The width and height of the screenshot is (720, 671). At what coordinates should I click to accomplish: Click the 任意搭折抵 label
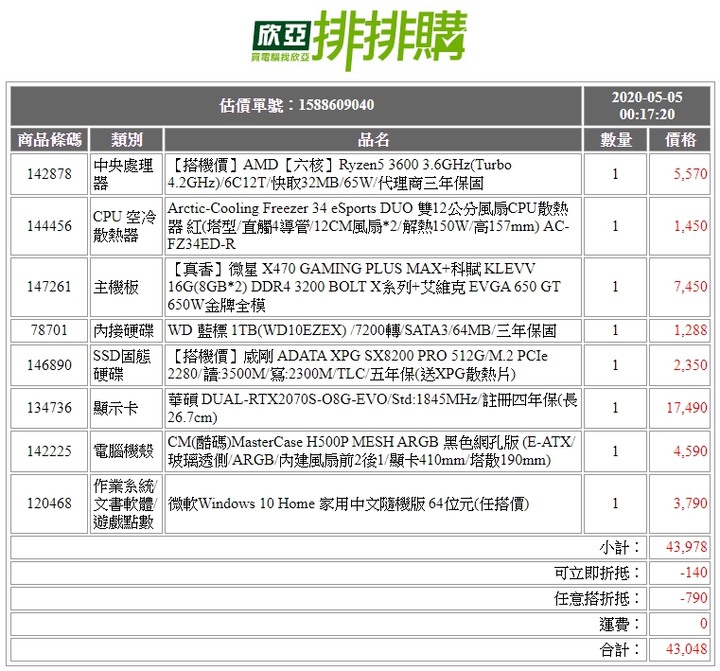coord(597,599)
